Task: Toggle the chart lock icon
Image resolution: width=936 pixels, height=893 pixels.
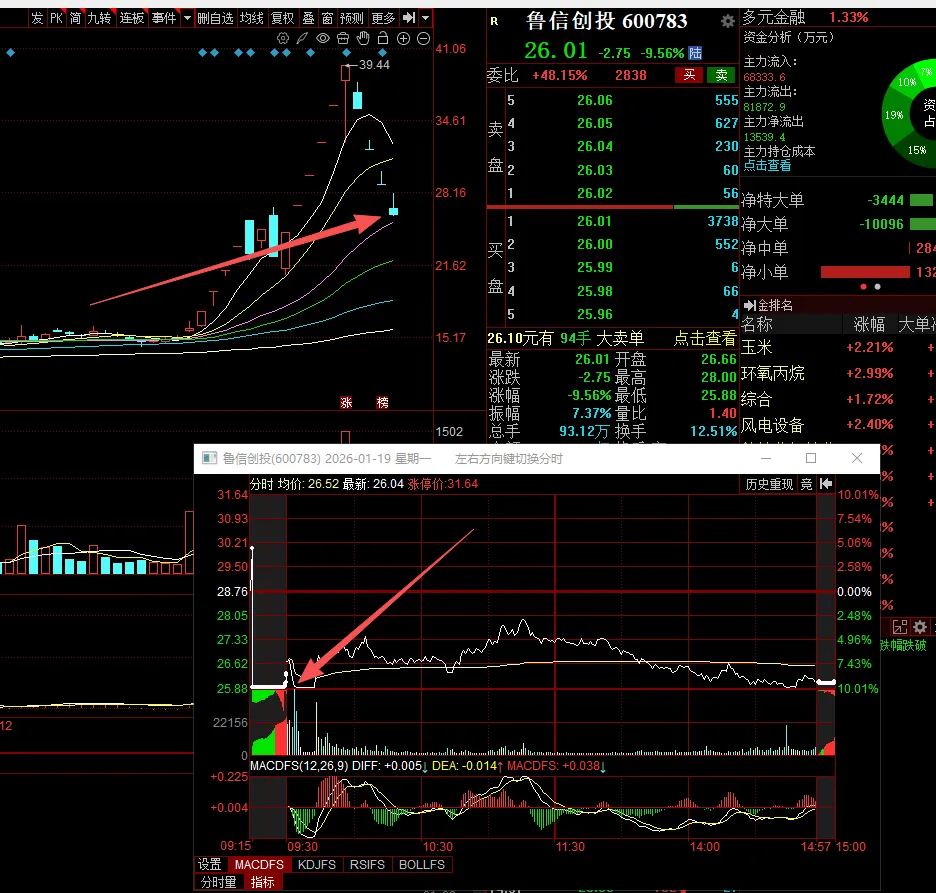Action: [x=383, y=39]
